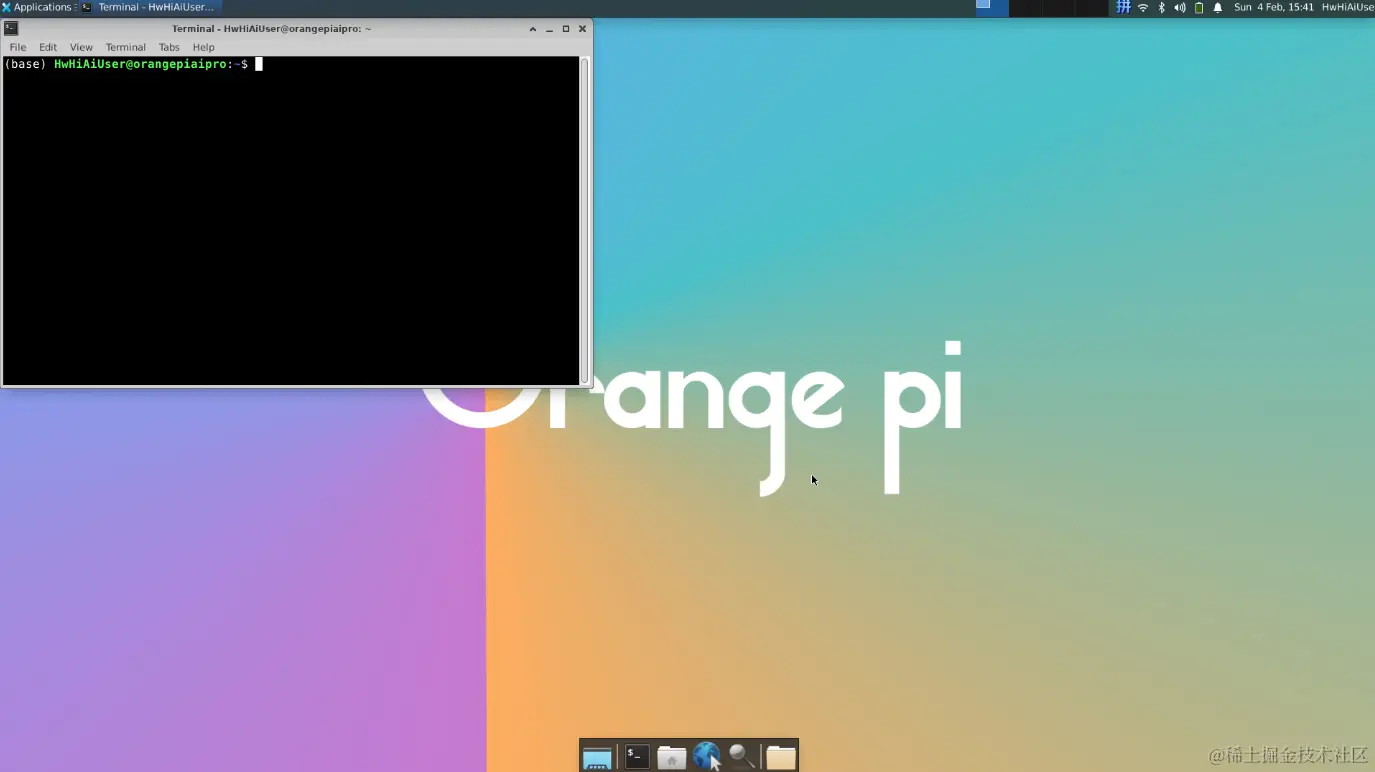Viewport: 1375px width, 772px height.
Task: Open the tan folder icon in the dock
Action: (x=781, y=757)
